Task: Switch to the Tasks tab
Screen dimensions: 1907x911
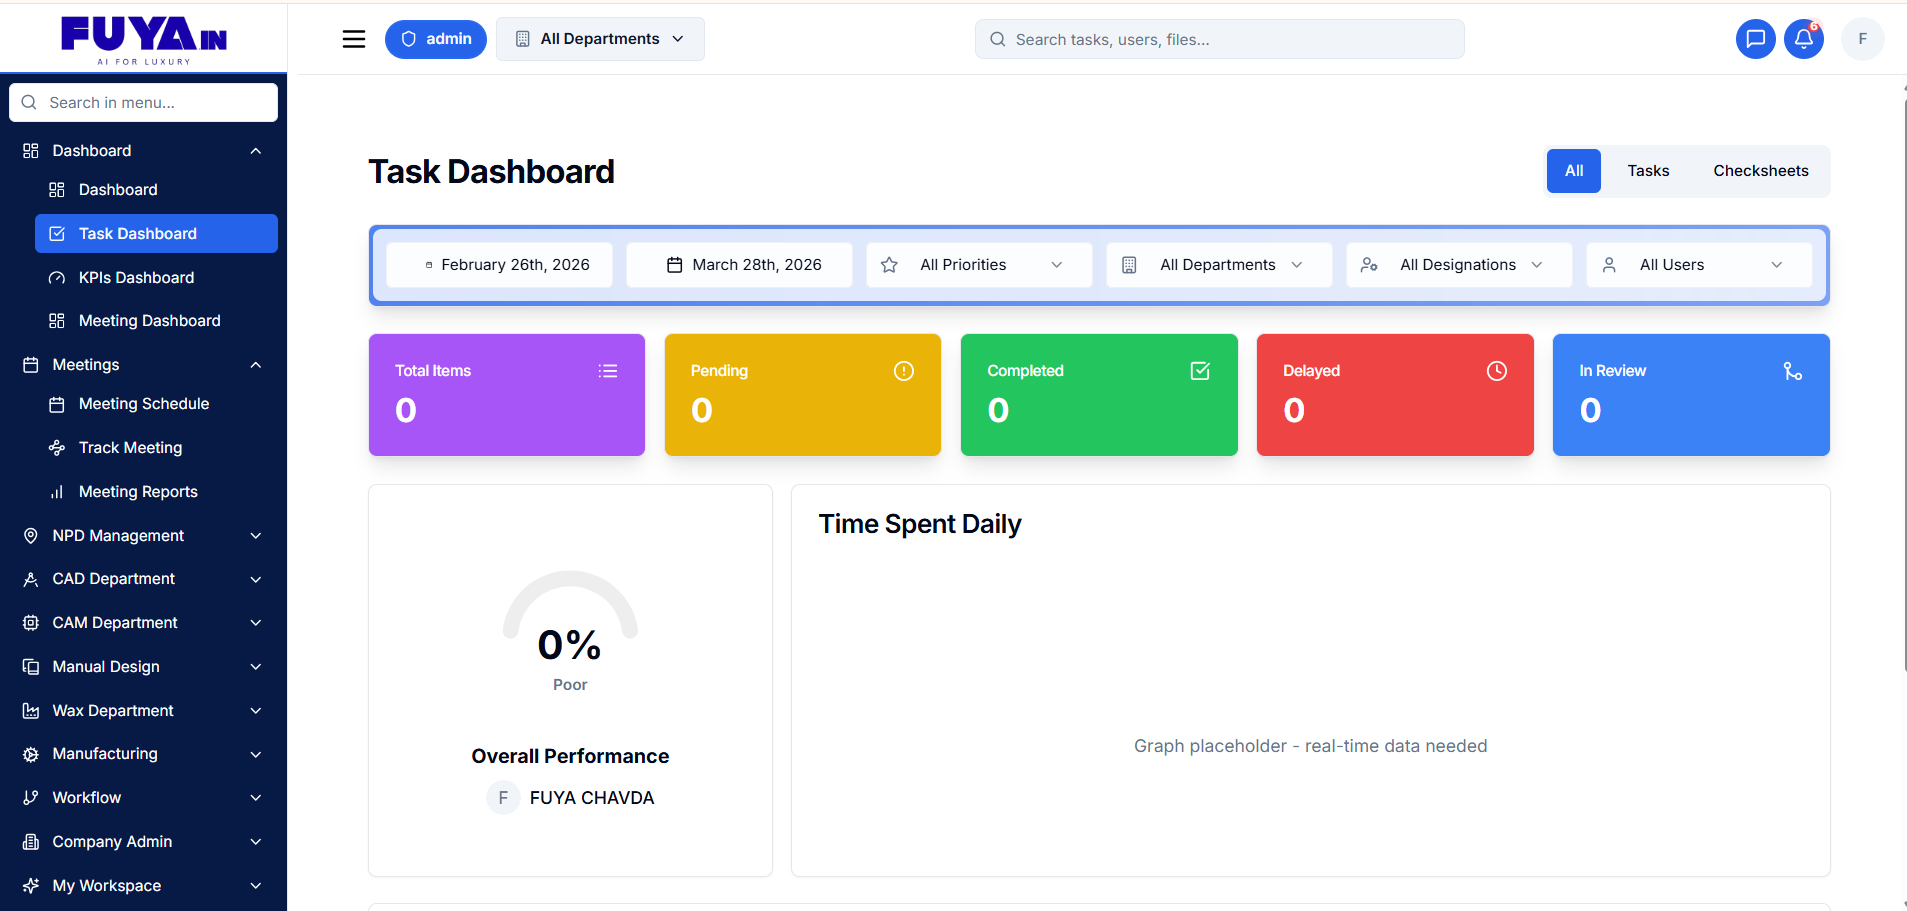Action: (x=1648, y=171)
